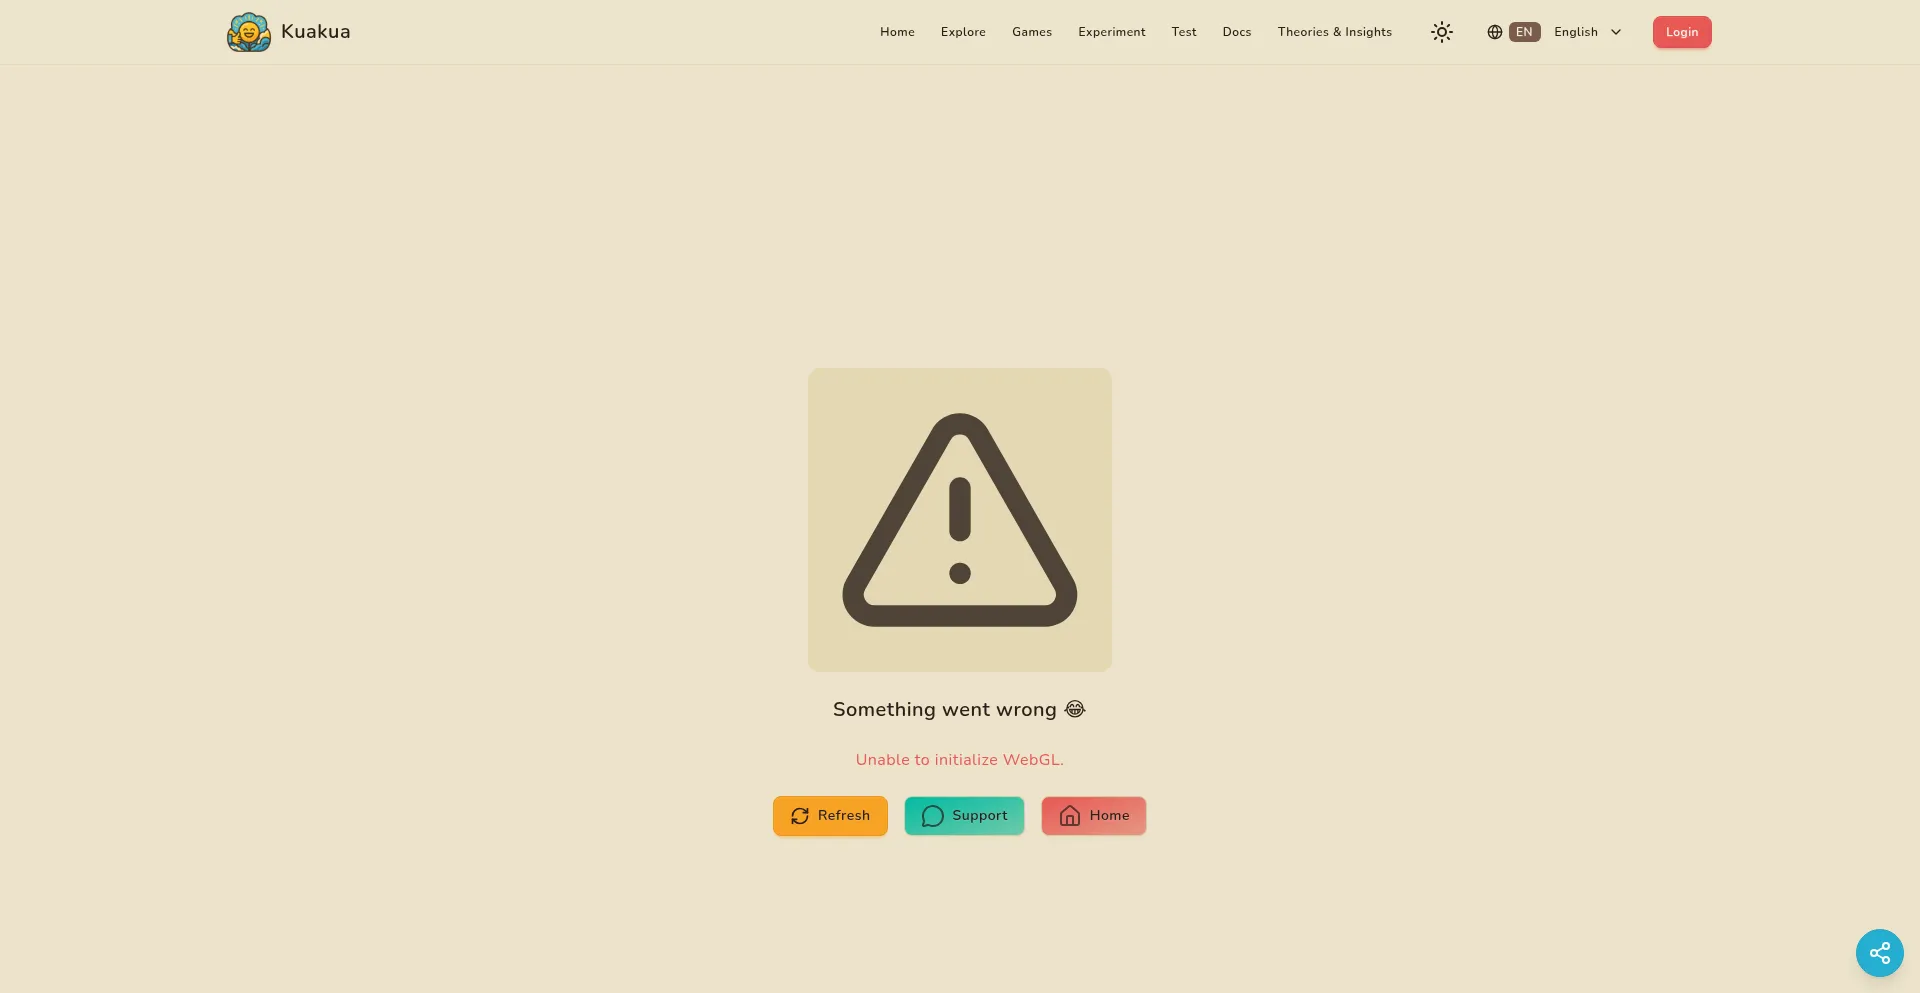
Task: Click the large warning triangle image
Action: click(x=960, y=520)
